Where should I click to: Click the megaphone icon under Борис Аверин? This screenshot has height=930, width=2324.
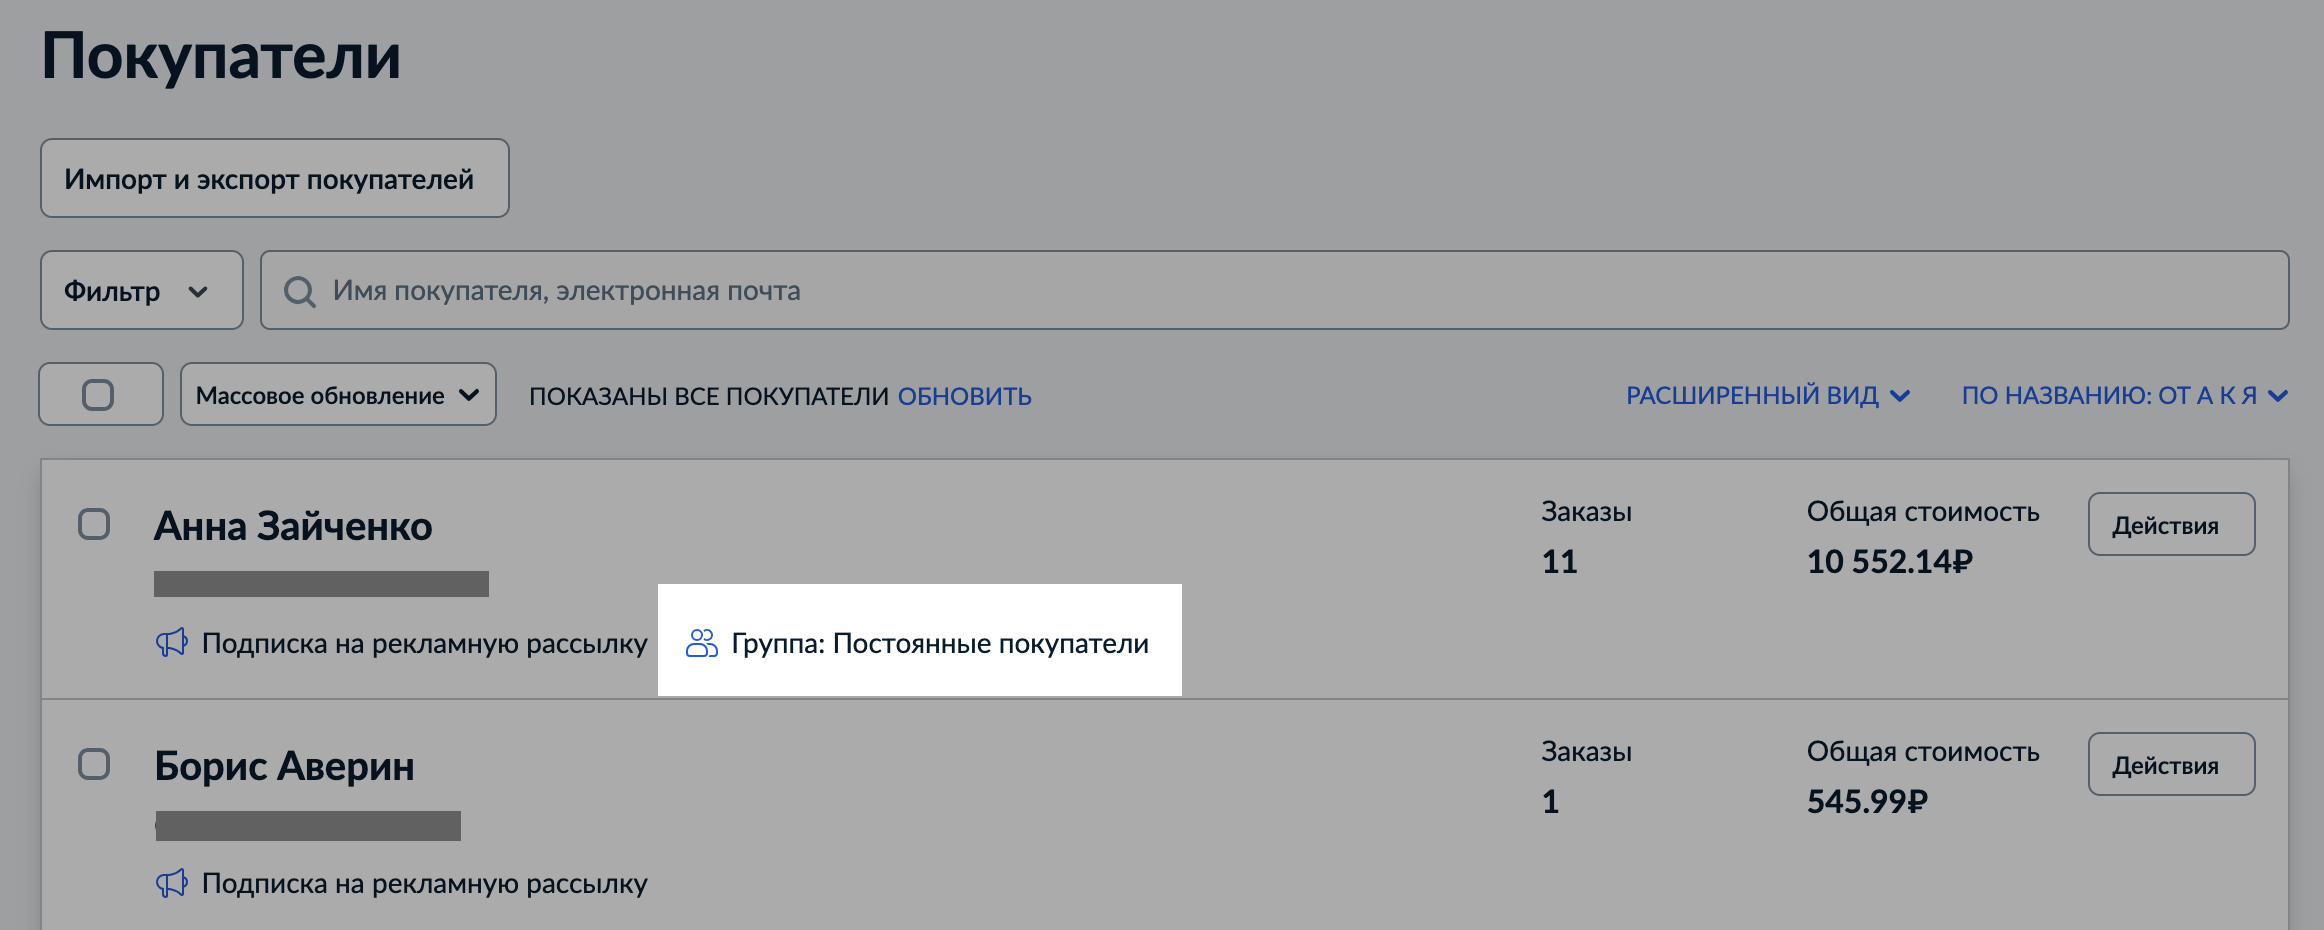pyautogui.click(x=172, y=883)
